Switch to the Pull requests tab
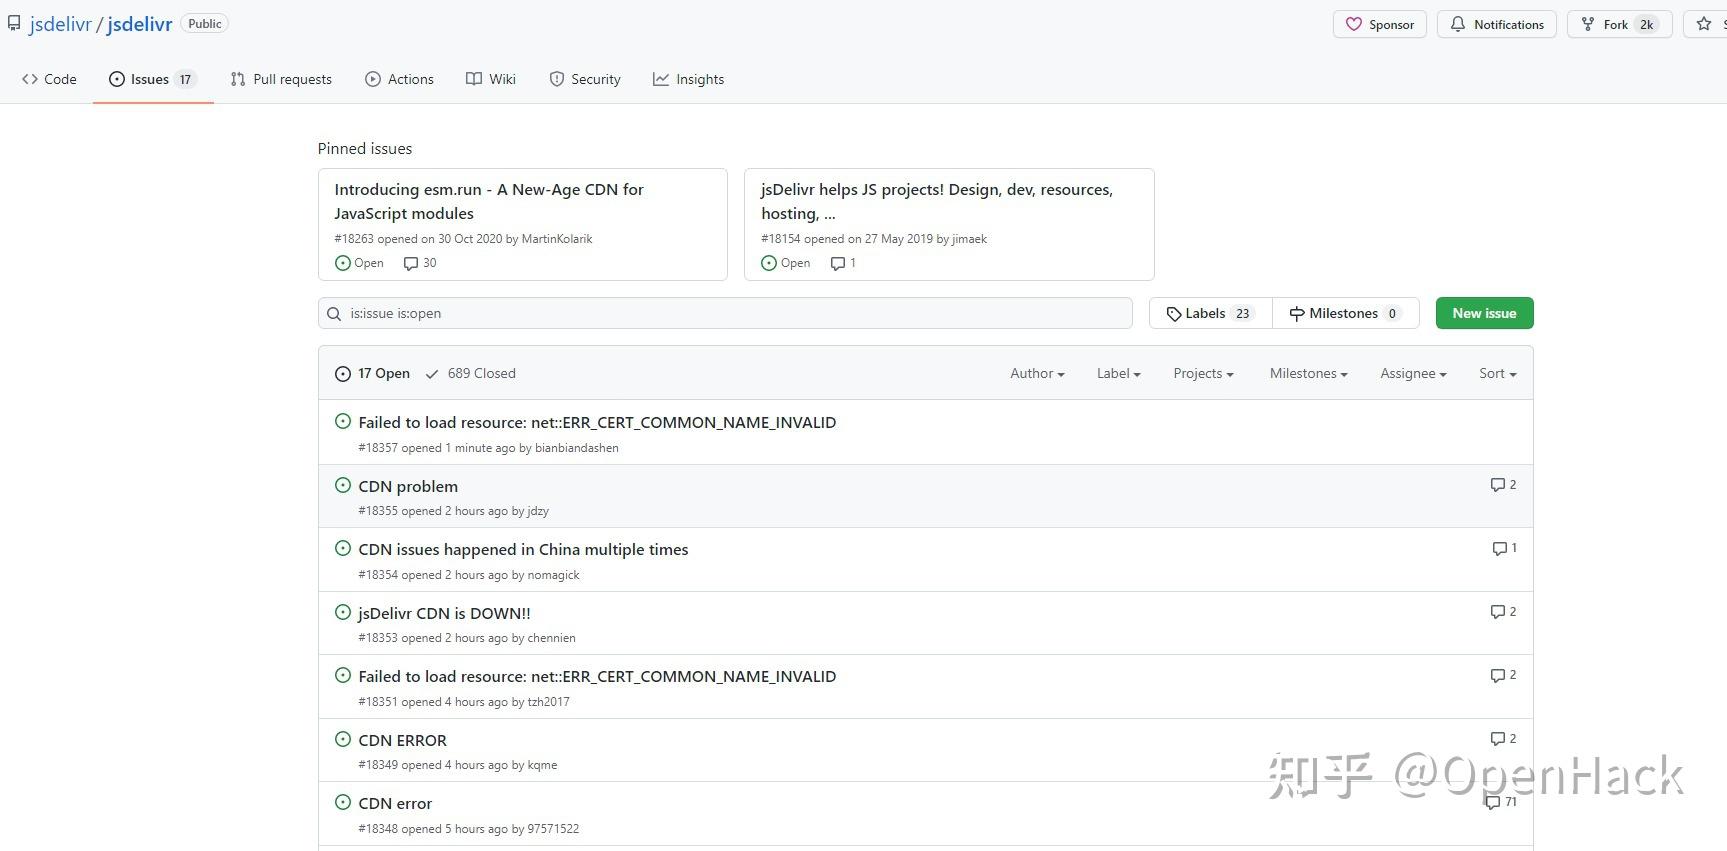 tap(281, 79)
